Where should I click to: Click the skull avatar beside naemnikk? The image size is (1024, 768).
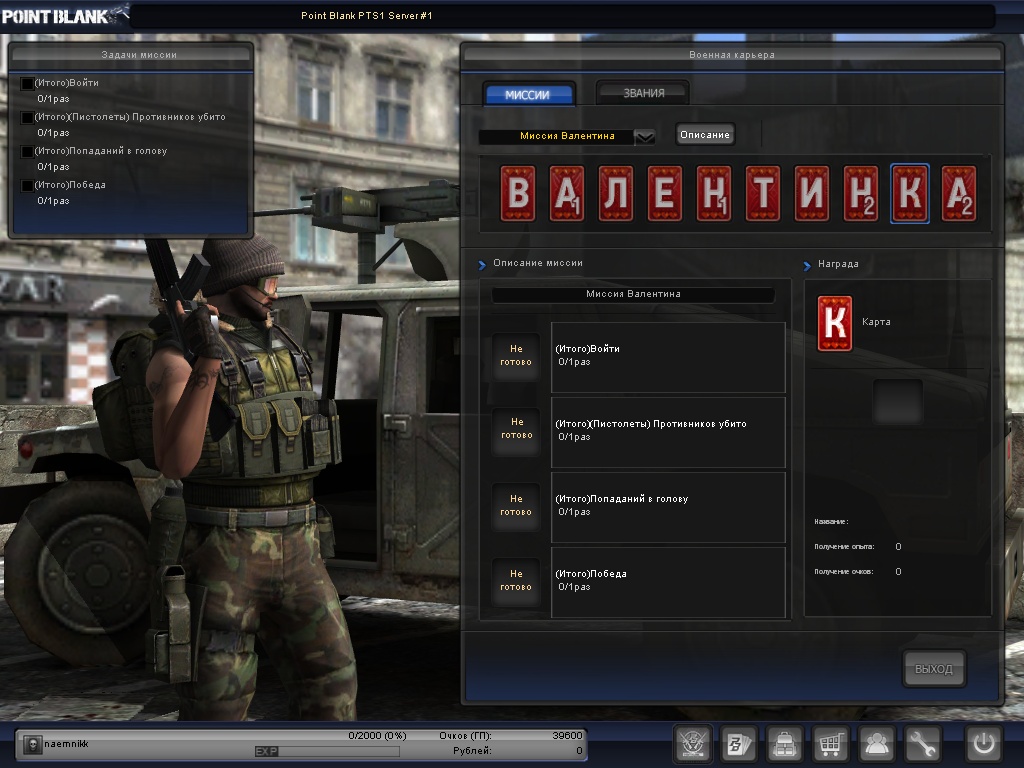pos(32,744)
